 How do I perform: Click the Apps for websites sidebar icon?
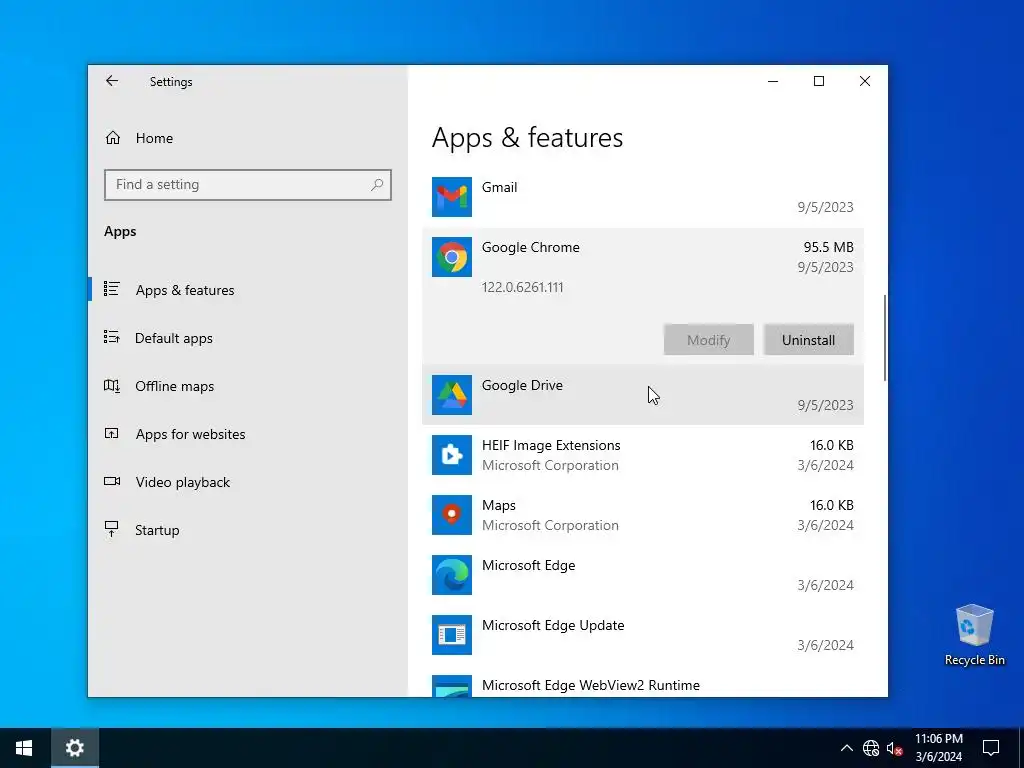click(112, 434)
